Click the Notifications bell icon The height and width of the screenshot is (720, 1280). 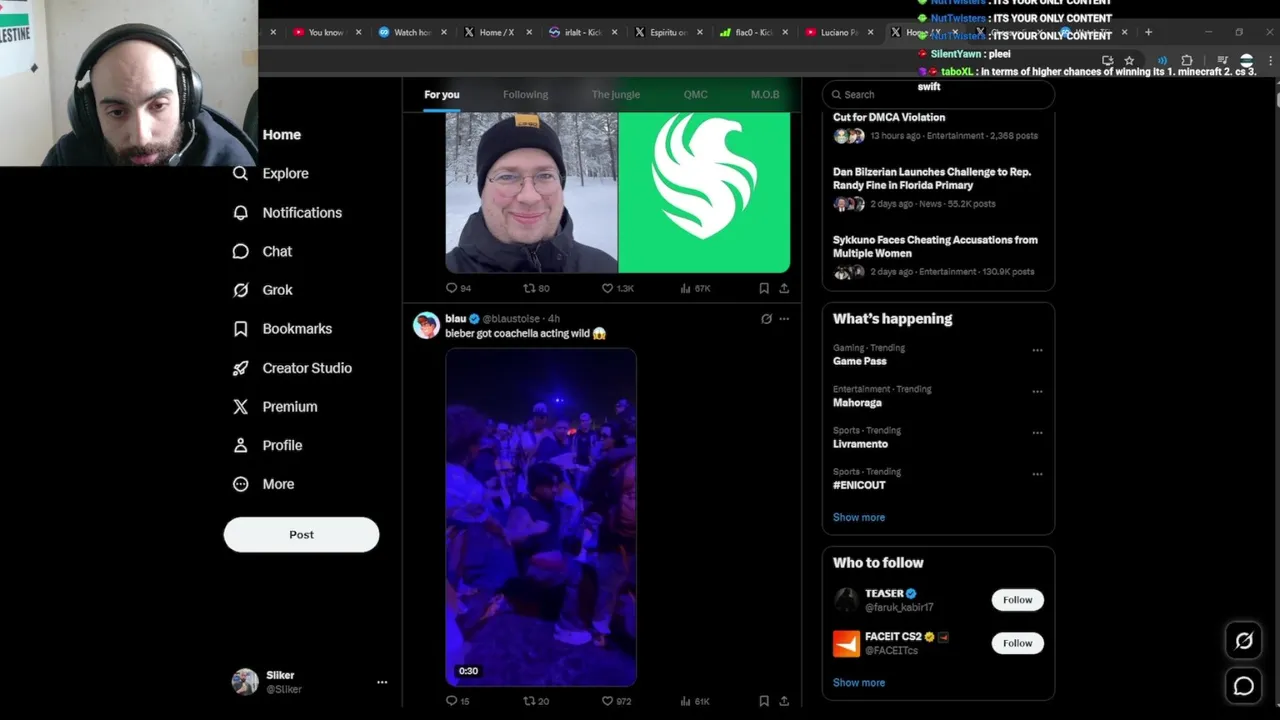click(240, 212)
